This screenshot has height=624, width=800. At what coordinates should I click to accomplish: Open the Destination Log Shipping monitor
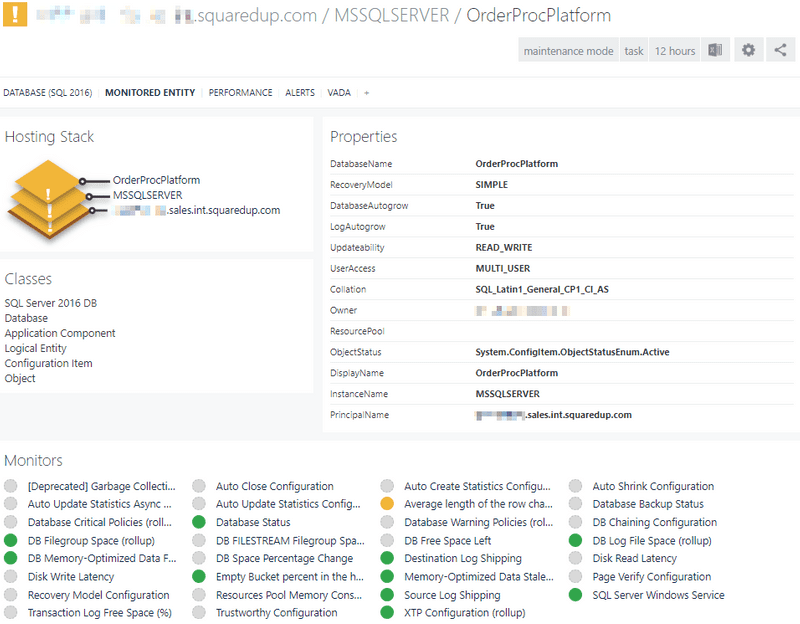tap(463, 559)
